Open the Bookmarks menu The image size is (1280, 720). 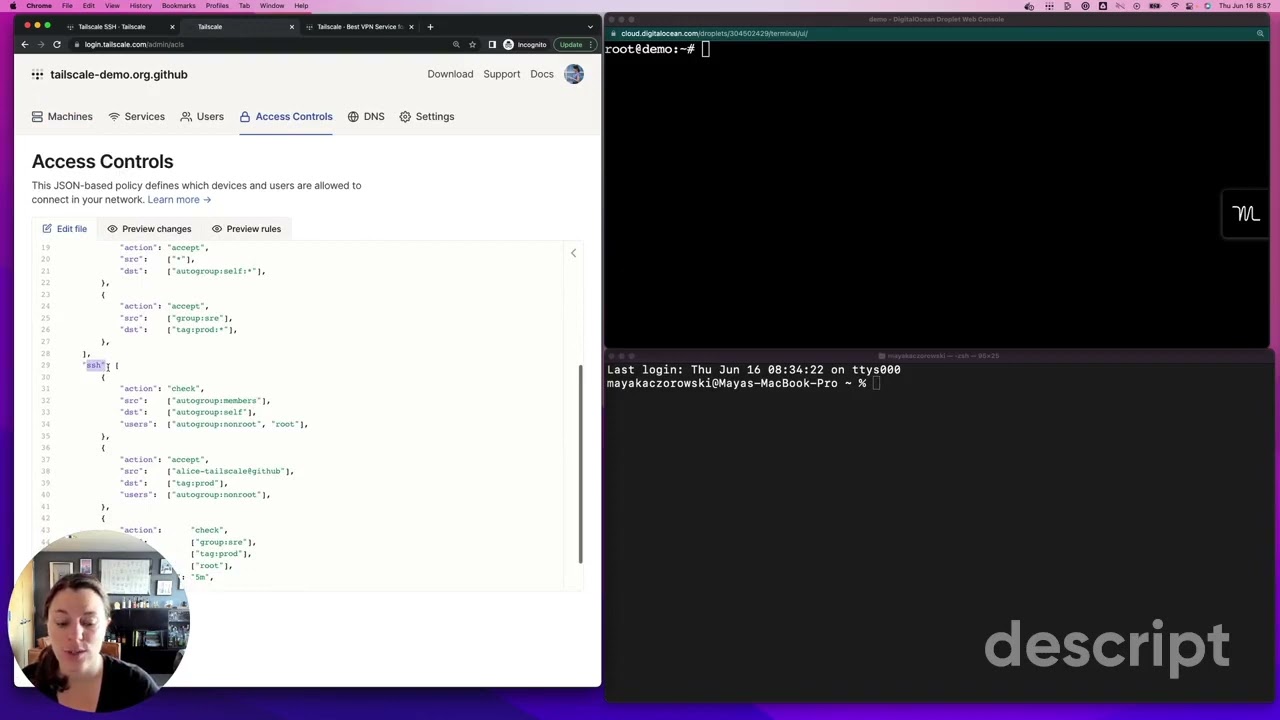[x=179, y=6]
